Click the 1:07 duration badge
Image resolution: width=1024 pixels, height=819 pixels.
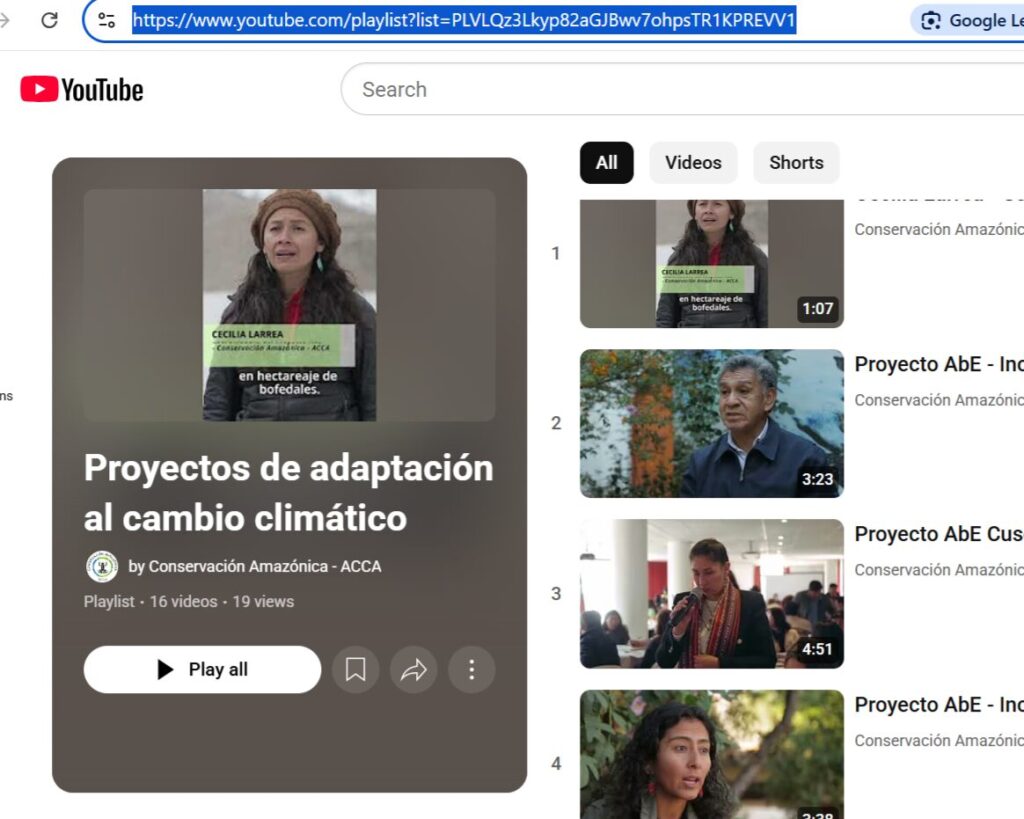(818, 309)
